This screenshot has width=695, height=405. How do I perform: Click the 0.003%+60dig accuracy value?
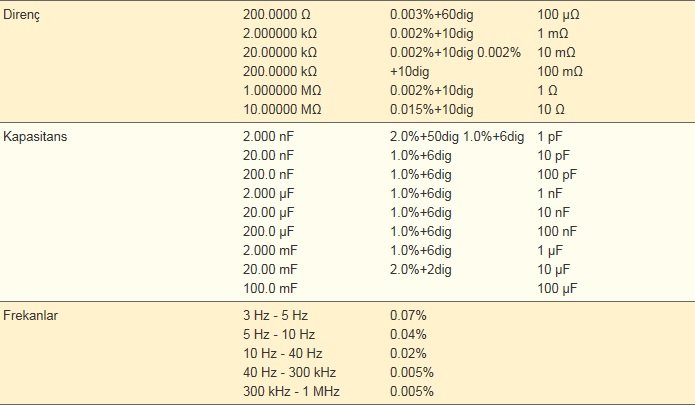[x=432, y=15]
